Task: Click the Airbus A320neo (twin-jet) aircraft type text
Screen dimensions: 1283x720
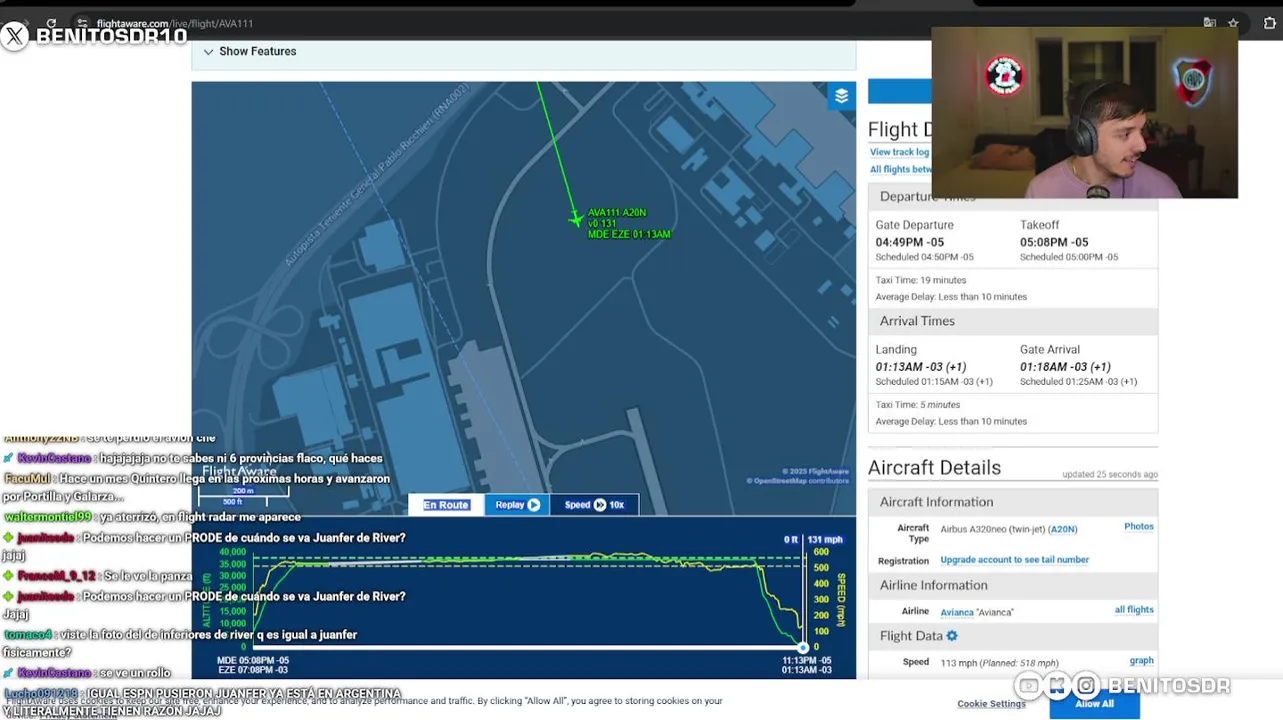Action: click(992, 529)
